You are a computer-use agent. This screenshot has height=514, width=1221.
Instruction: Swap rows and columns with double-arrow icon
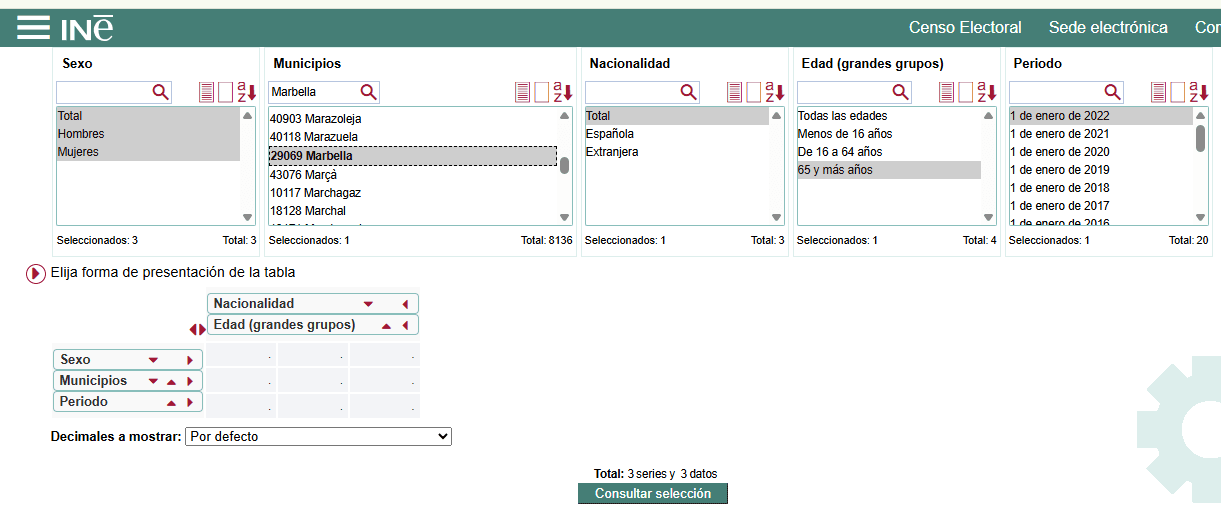click(197, 329)
